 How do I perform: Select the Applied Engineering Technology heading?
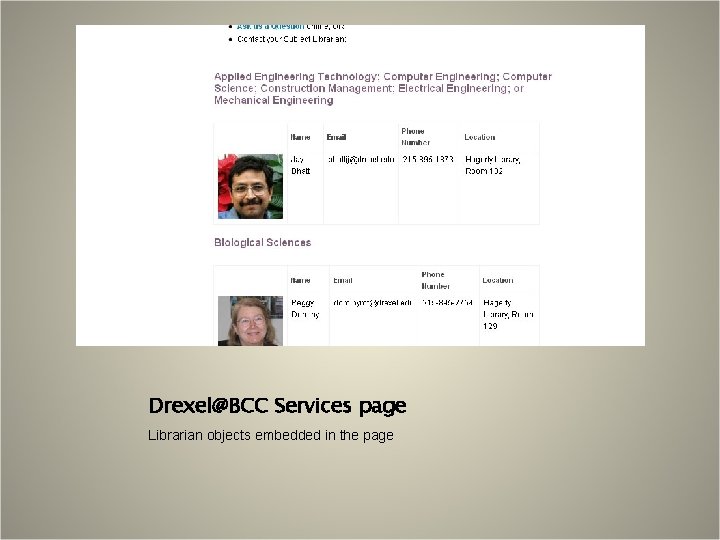click(382, 88)
